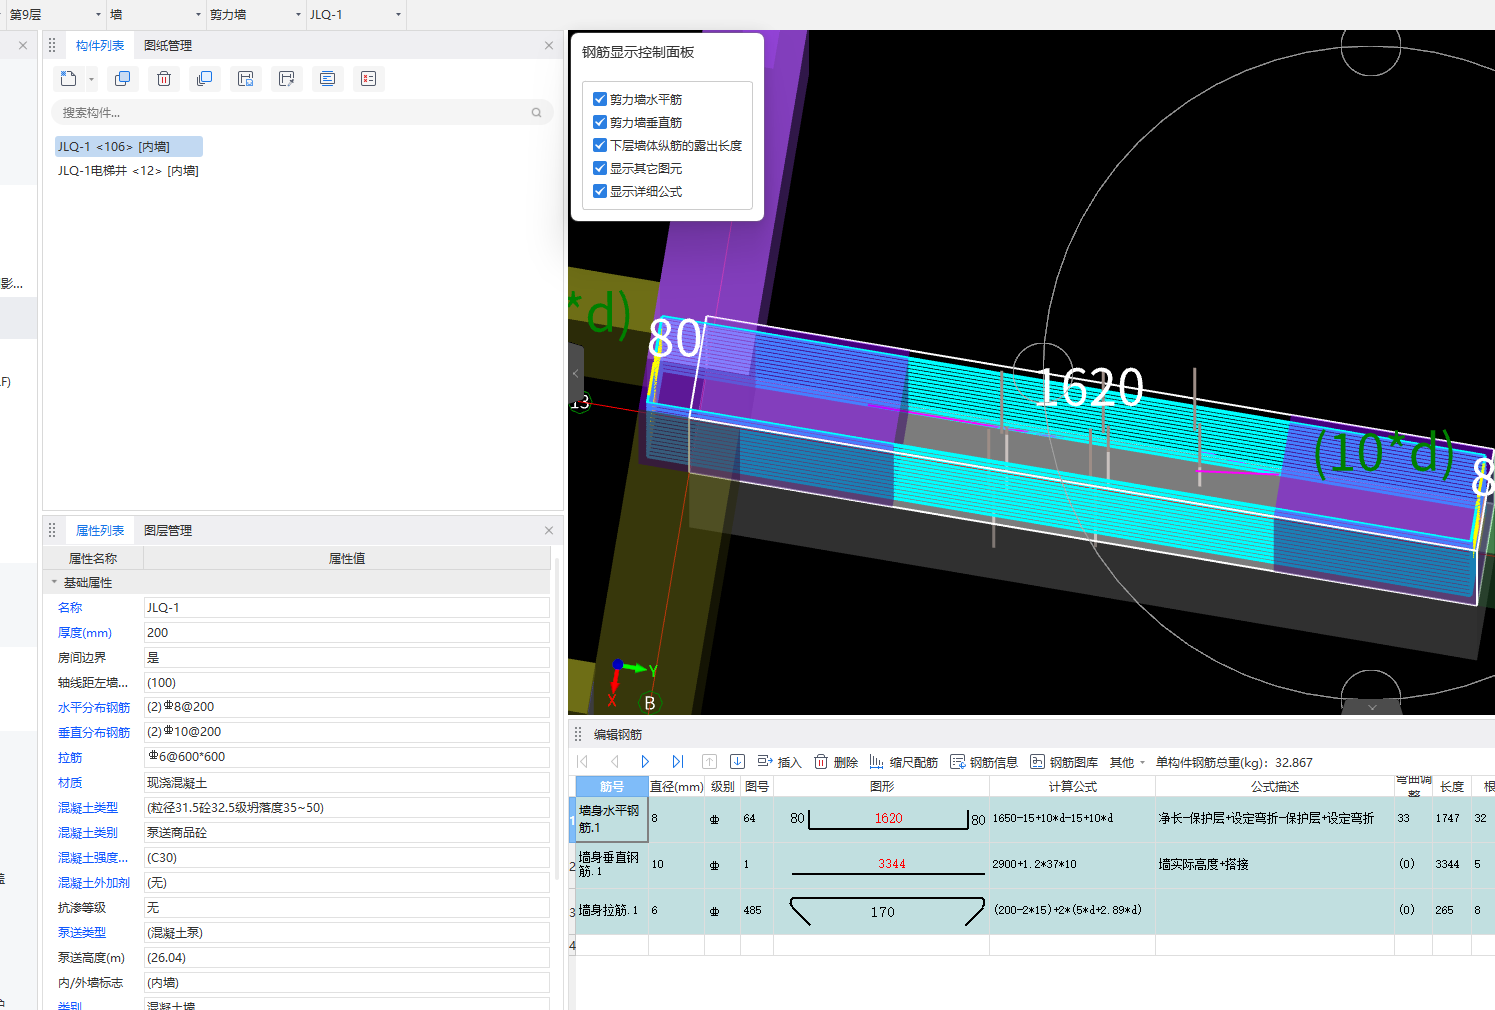The image size is (1495, 1010).
Task: Click the delete component trash icon
Action: (x=164, y=79)
